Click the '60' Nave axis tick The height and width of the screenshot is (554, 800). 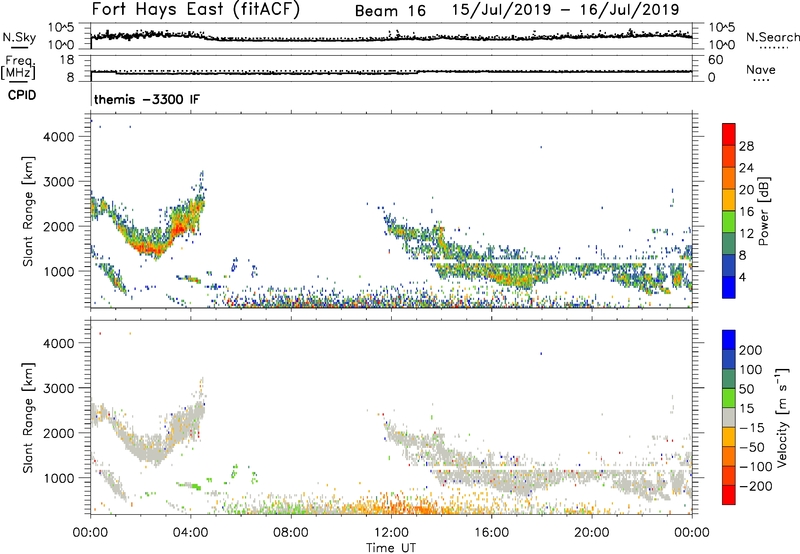click(x=715, y=60)
